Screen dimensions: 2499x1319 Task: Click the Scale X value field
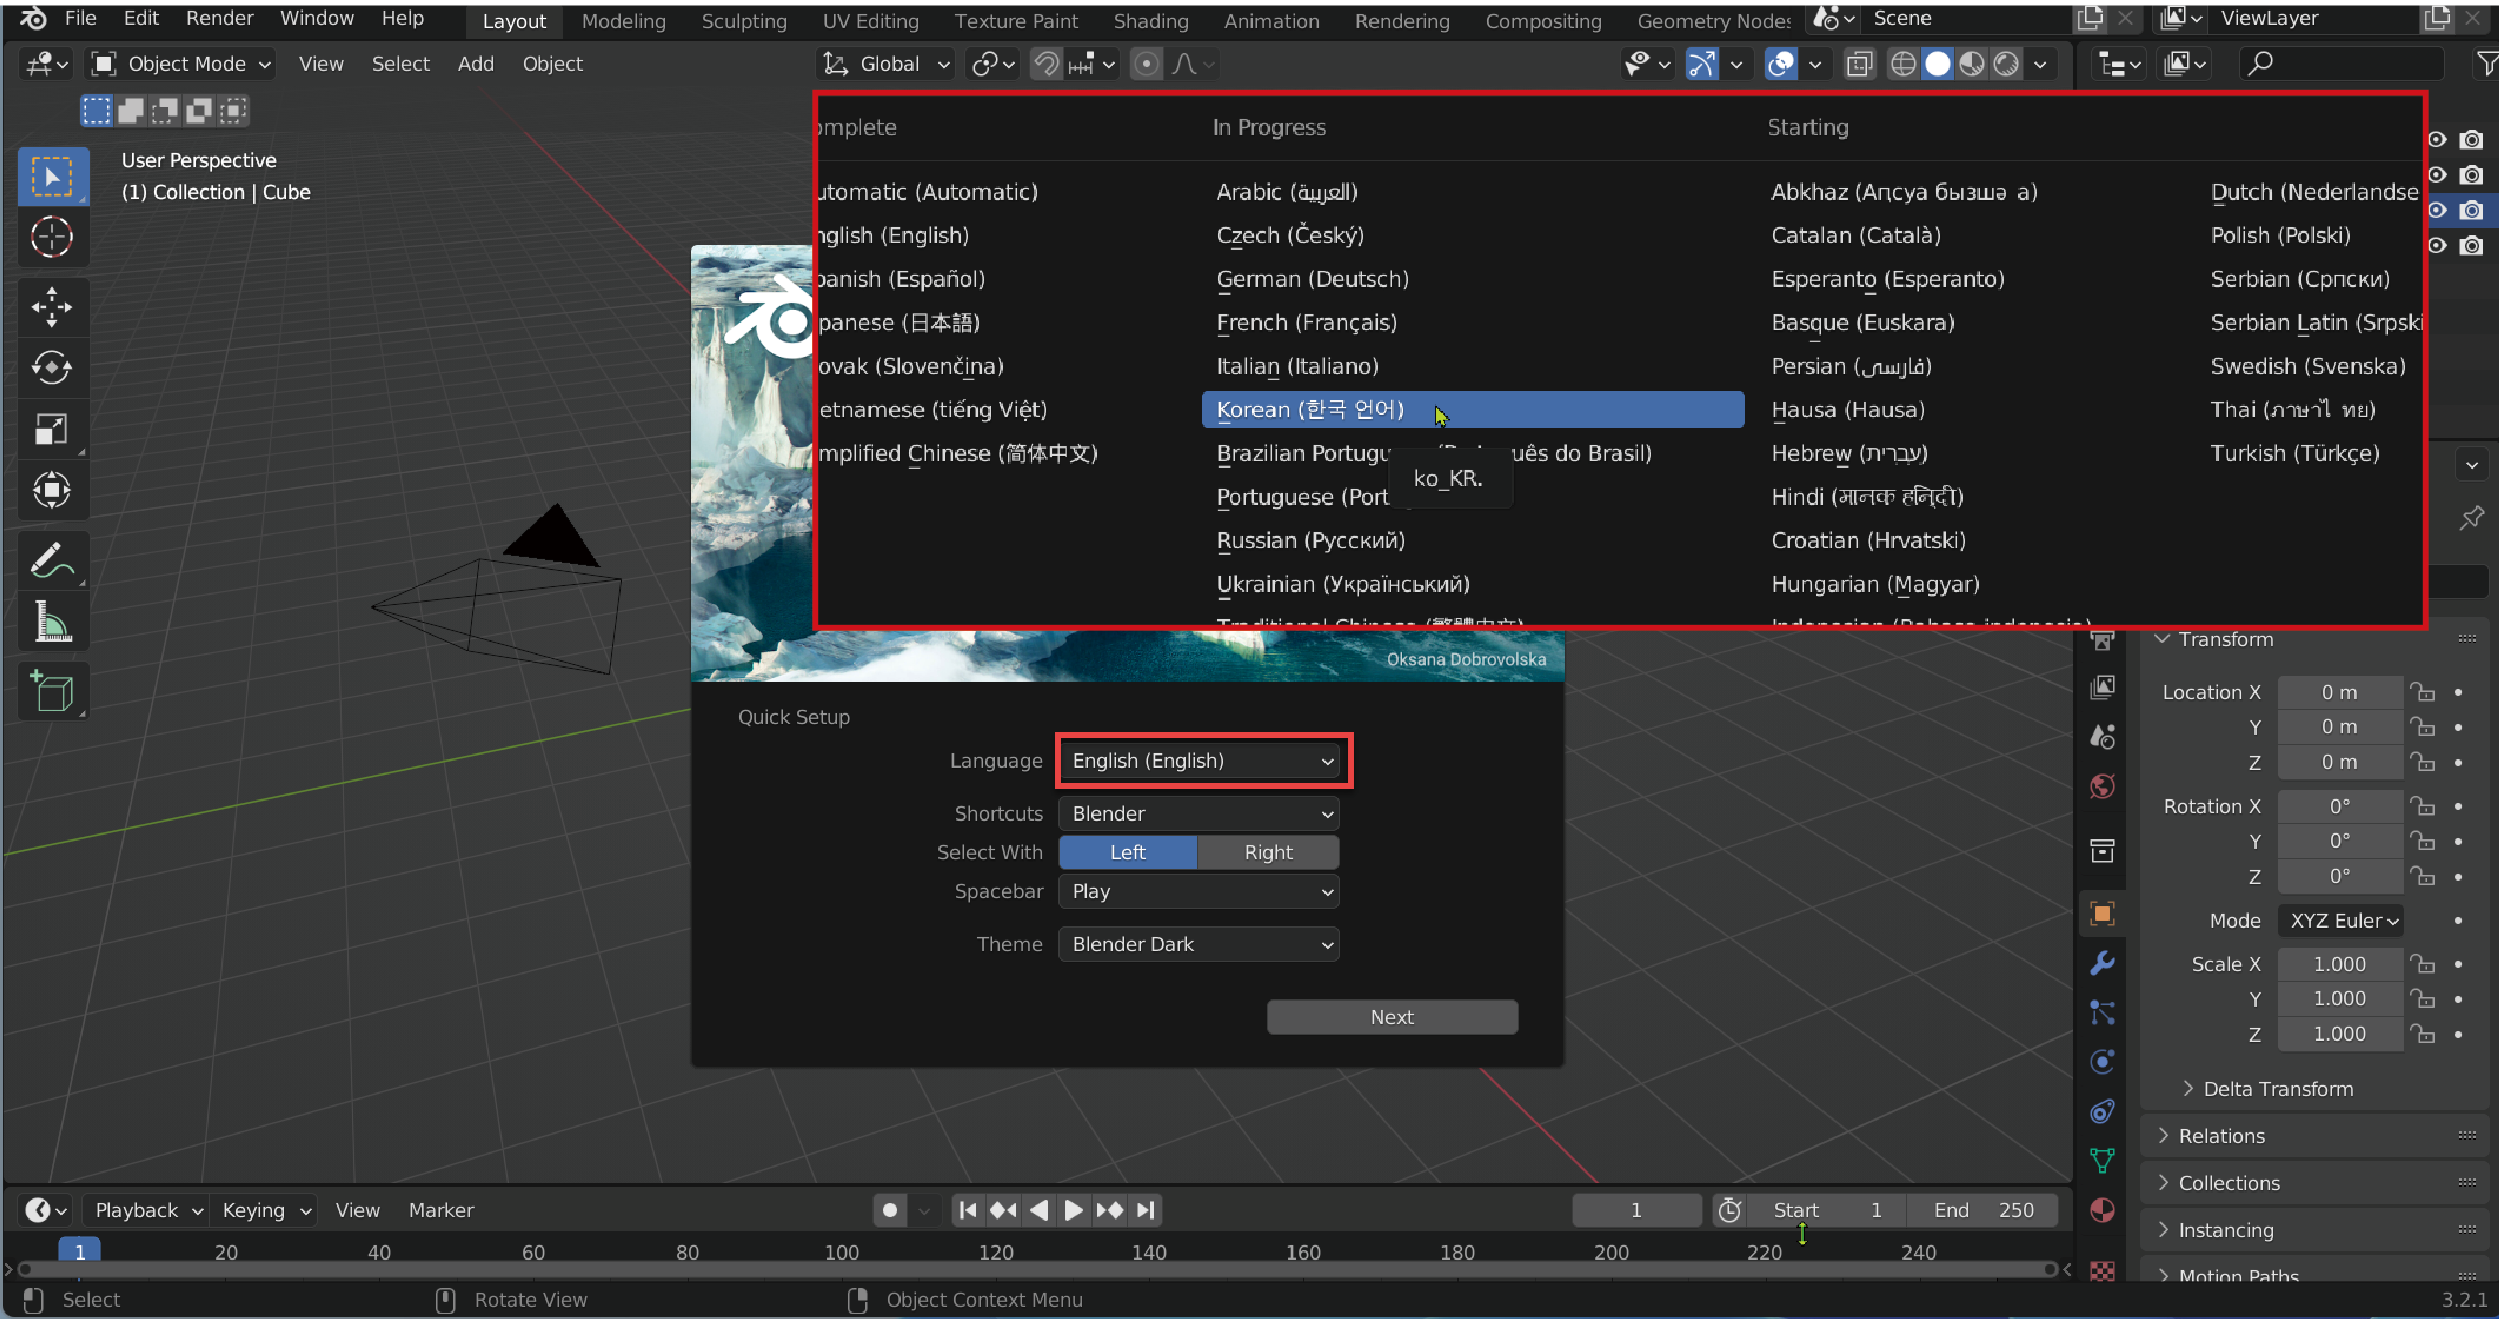[x=2340, y=964]
